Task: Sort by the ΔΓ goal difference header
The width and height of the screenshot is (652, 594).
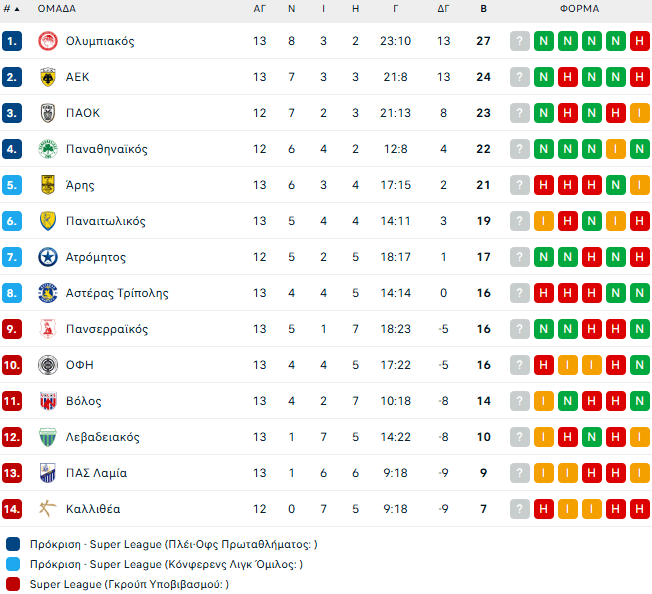Action: (443, 9)
